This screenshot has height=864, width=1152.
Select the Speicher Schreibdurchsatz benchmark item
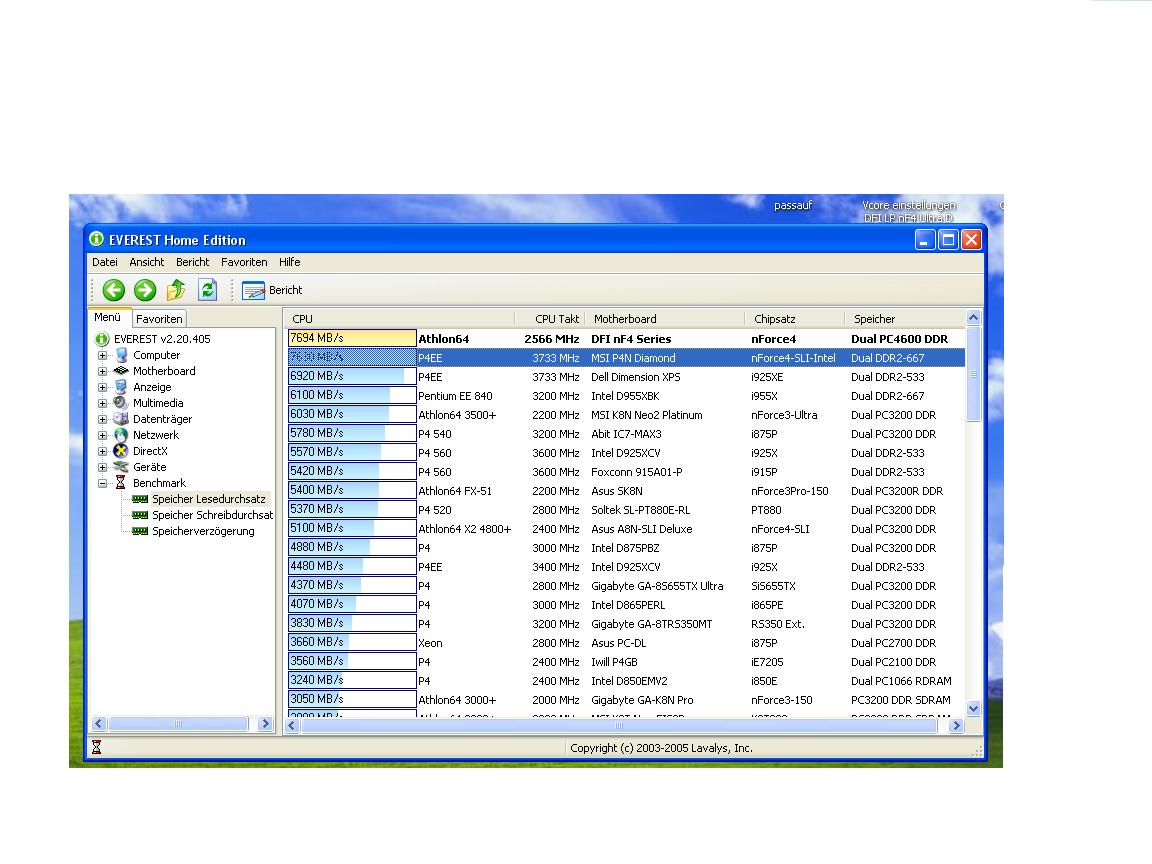pos(212,515)
